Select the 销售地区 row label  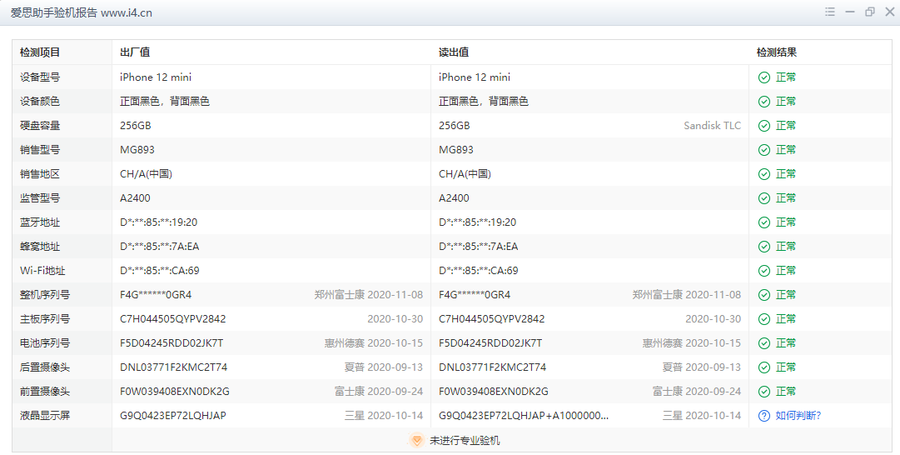pos(40,174)
